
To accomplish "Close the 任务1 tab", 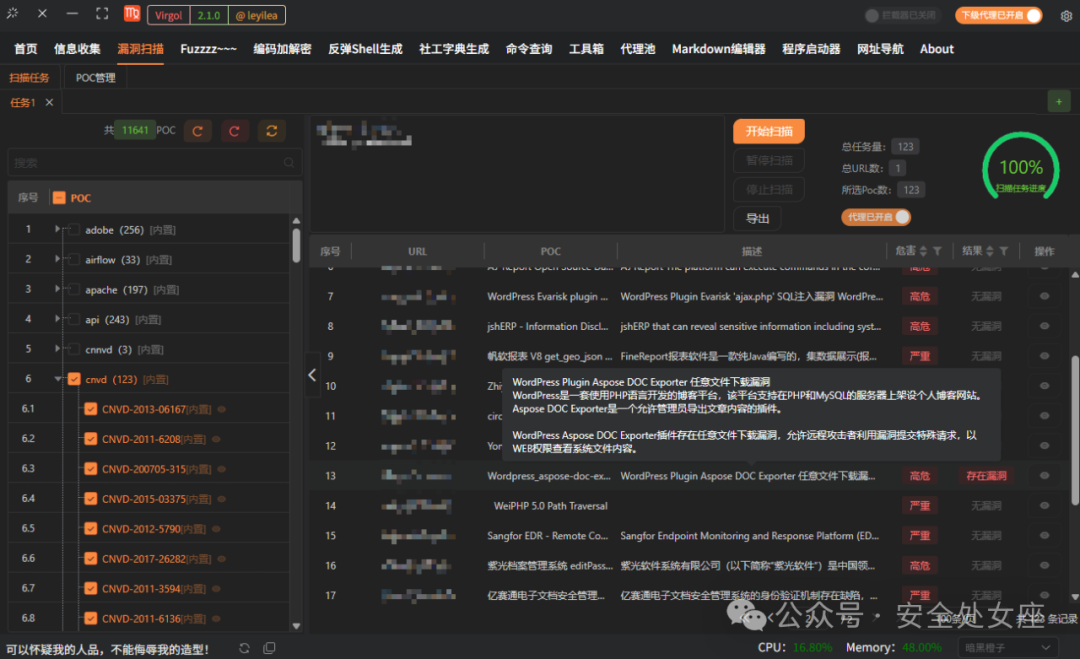I will tap(49, 103).
